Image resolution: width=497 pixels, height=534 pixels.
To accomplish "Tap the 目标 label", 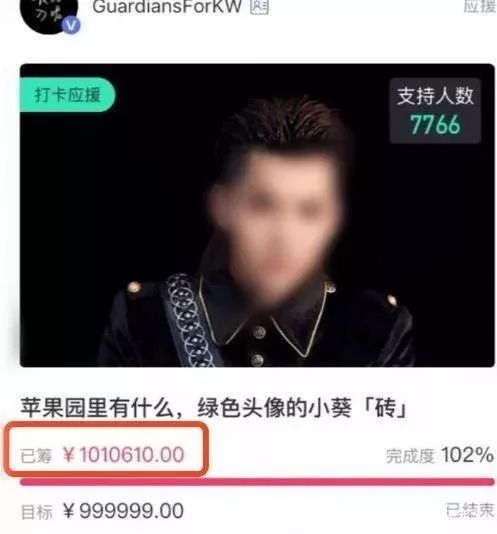I will (x=37, y=512).
